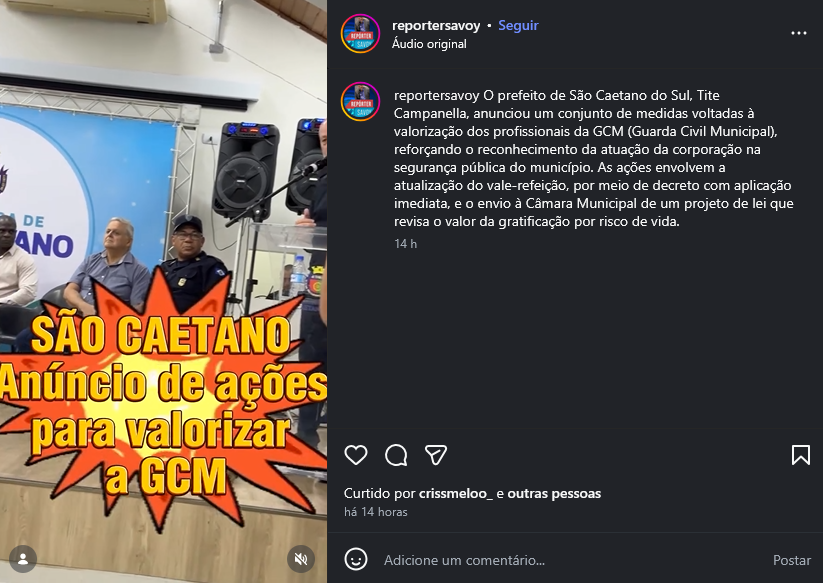Viewport: 823px width, 583px height.
Task: Focus the Adicione um comentário field
Action: (x=572, y=560)
